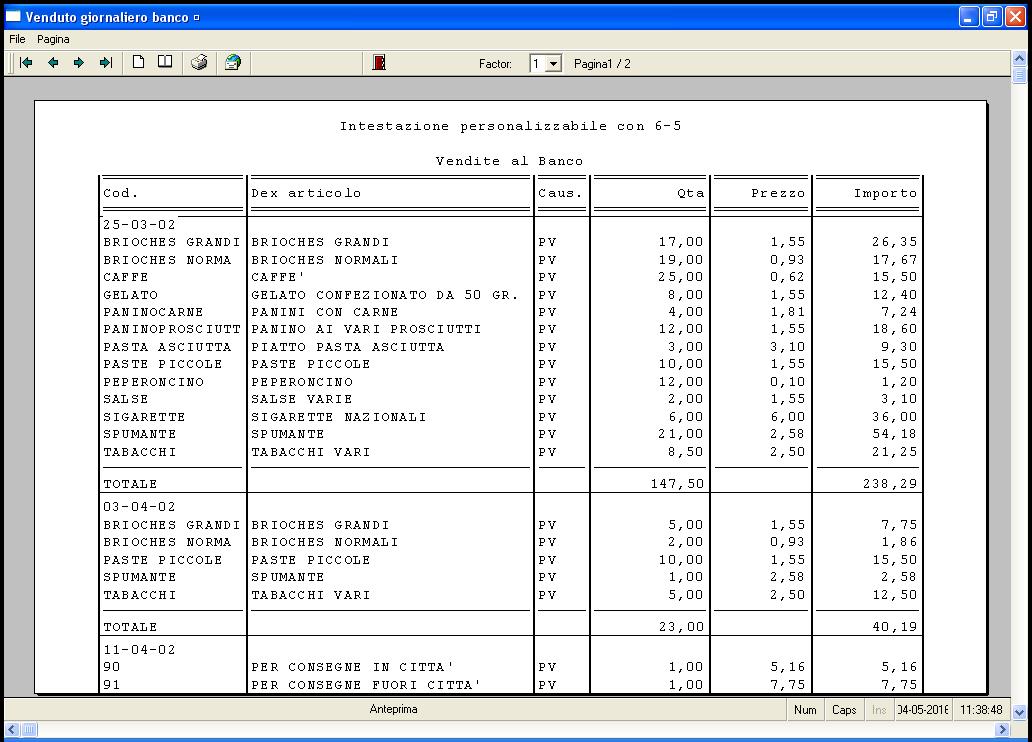Click total quantity 23,00

pyautogui.click(x=681, y=627)
